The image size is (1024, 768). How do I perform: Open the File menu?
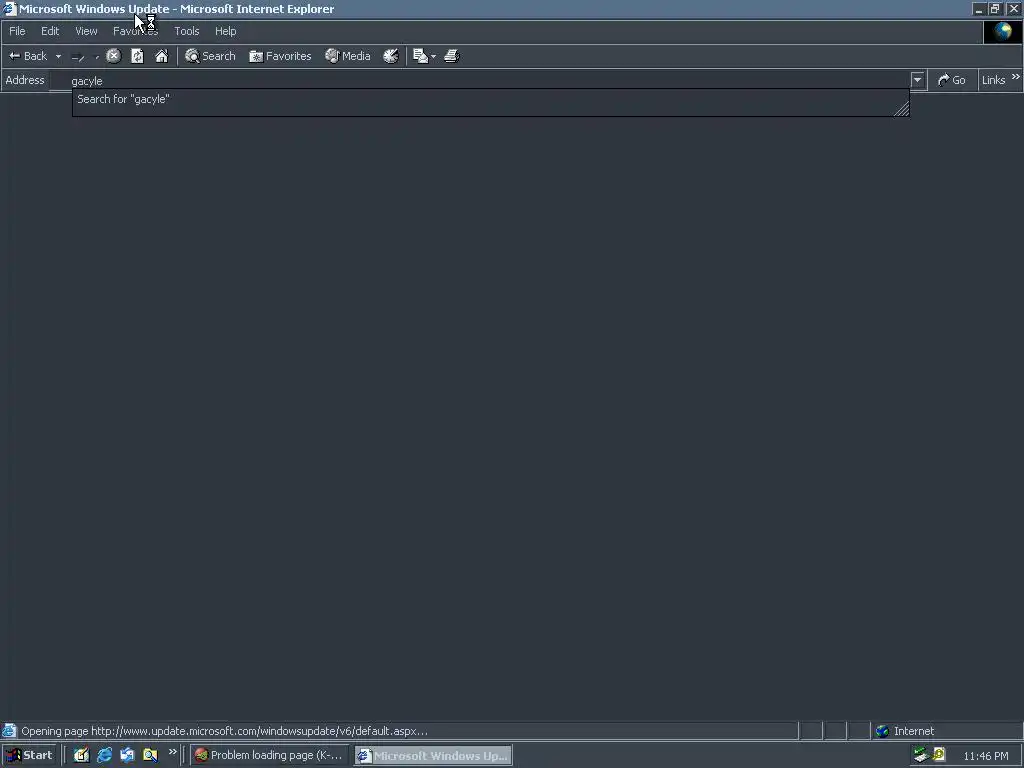click(17, 31)
